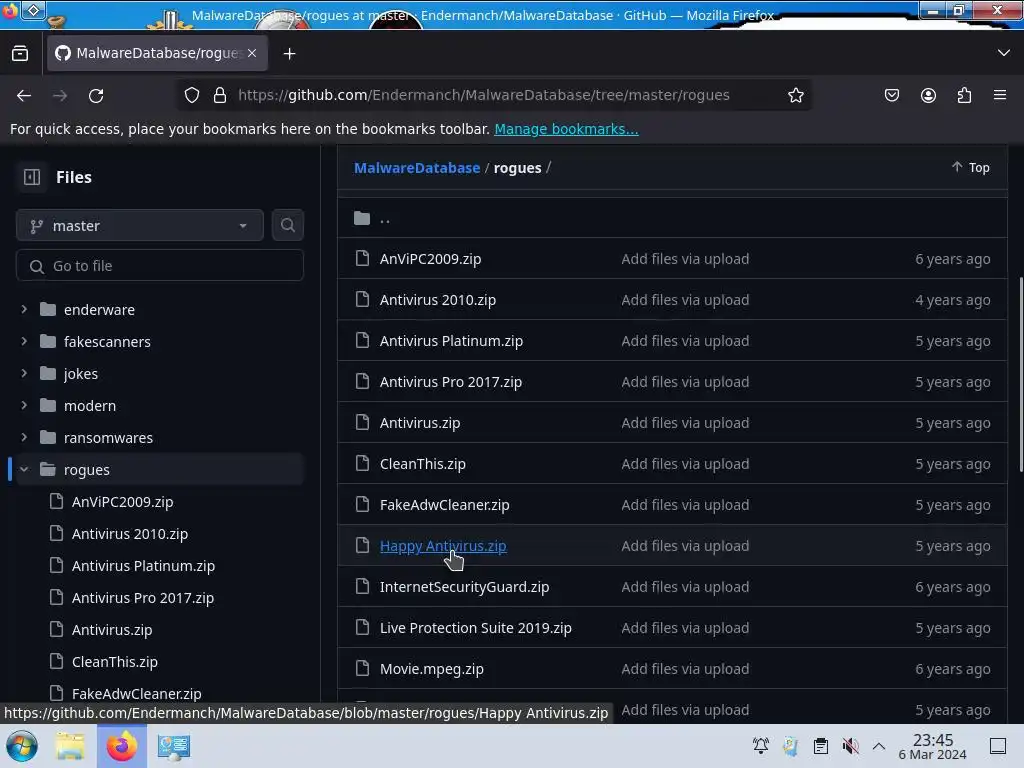Focus the Go to file field
Image resolution: width=1024 pixels, height=768 pixels.
(x=159, y=266)
